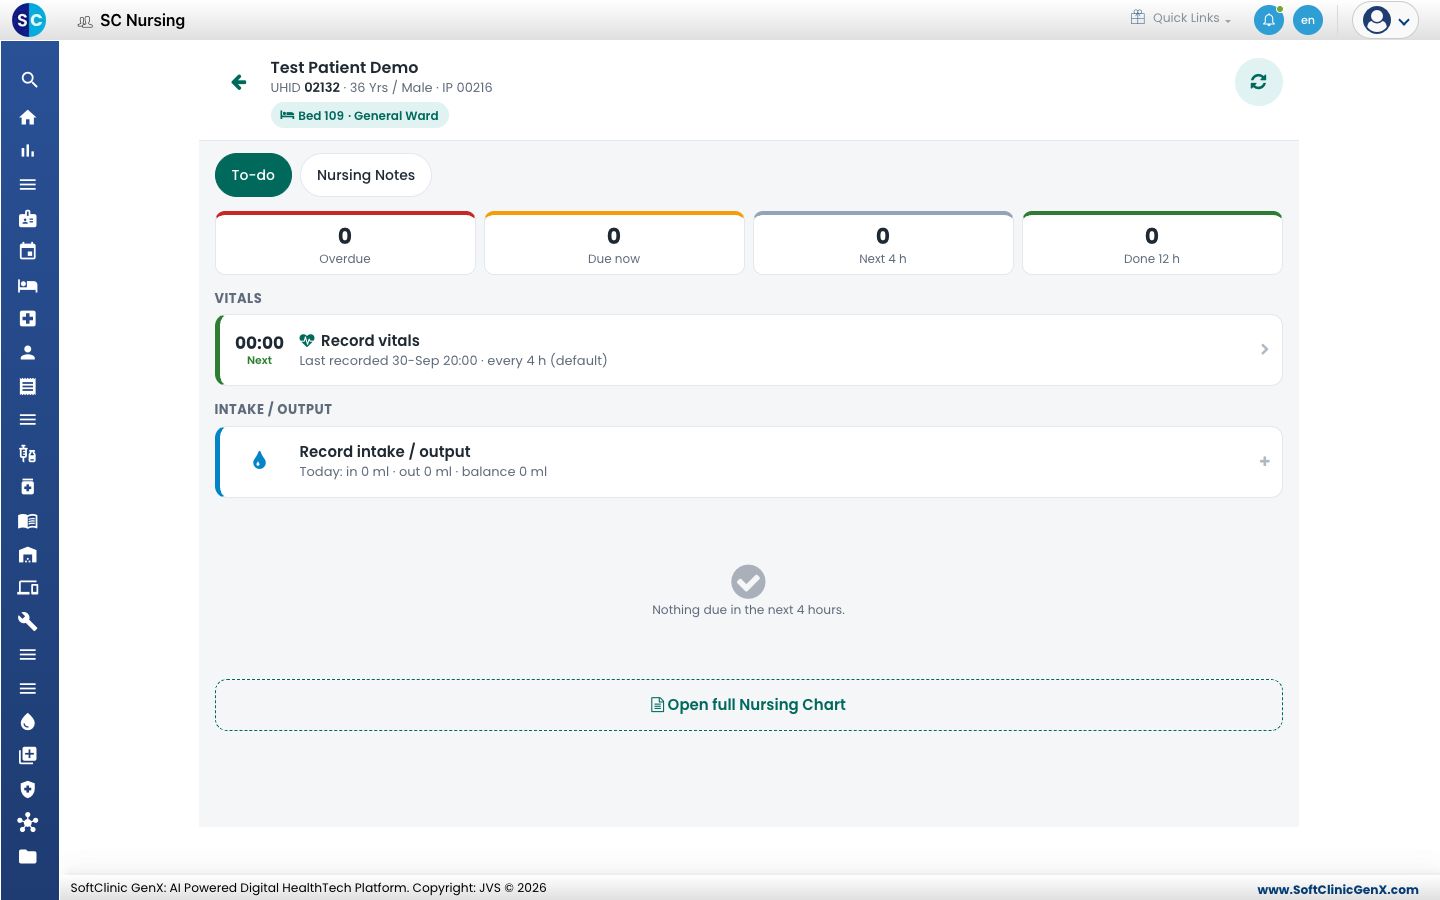Visit www.SoftClinicGenX.com link

coord(1337,889)
